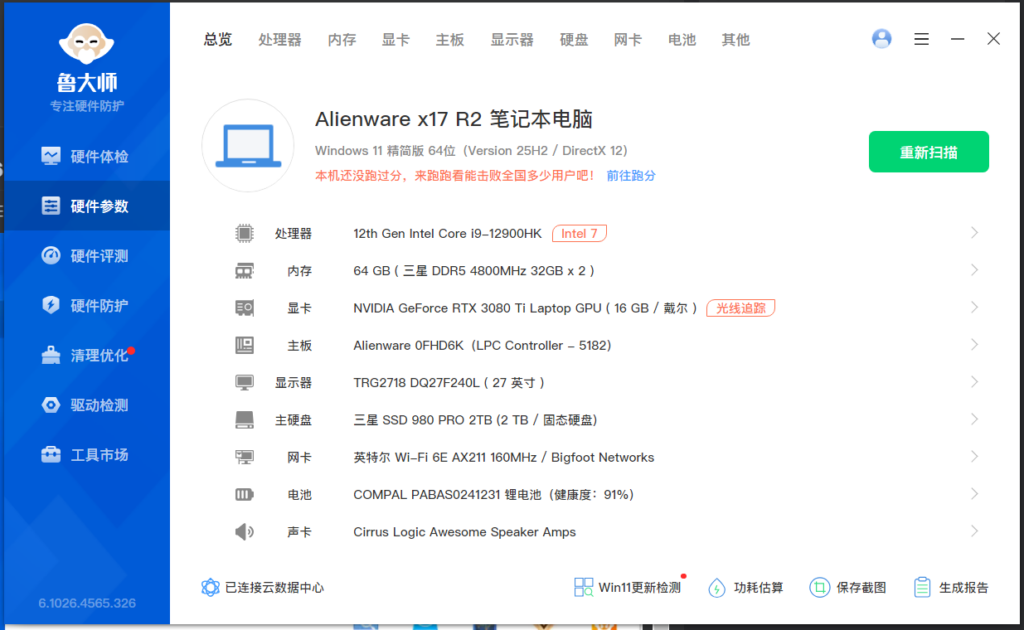
Task: Click the Lu Dashi logo avatar
Action: click(x=87, y=47)
